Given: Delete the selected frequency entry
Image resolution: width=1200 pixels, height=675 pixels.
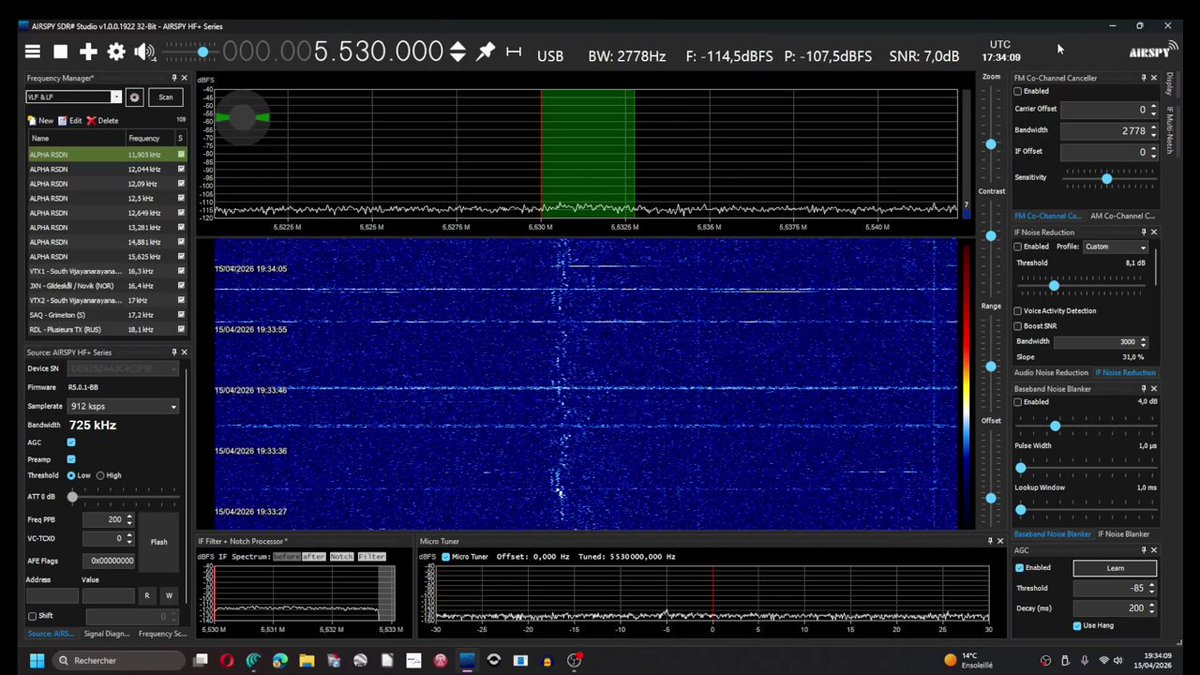Looking at the screenshot, I should coord(102,120).
